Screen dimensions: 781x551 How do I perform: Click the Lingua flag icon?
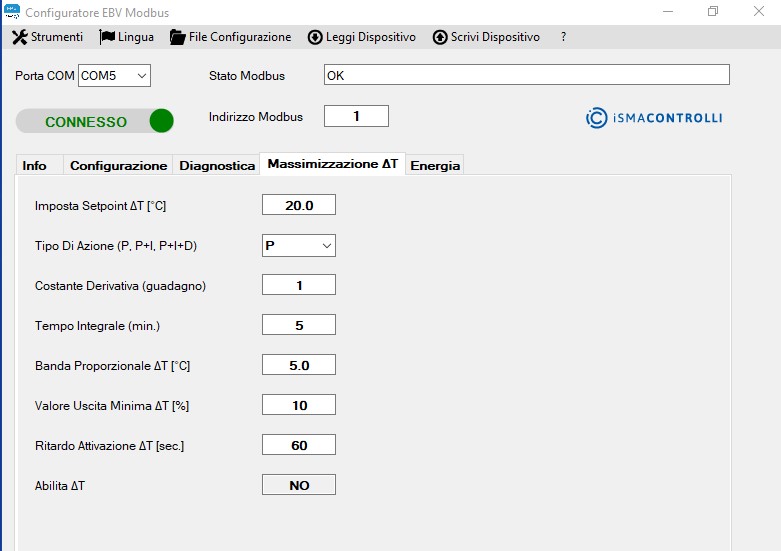[x=107, y=37]
